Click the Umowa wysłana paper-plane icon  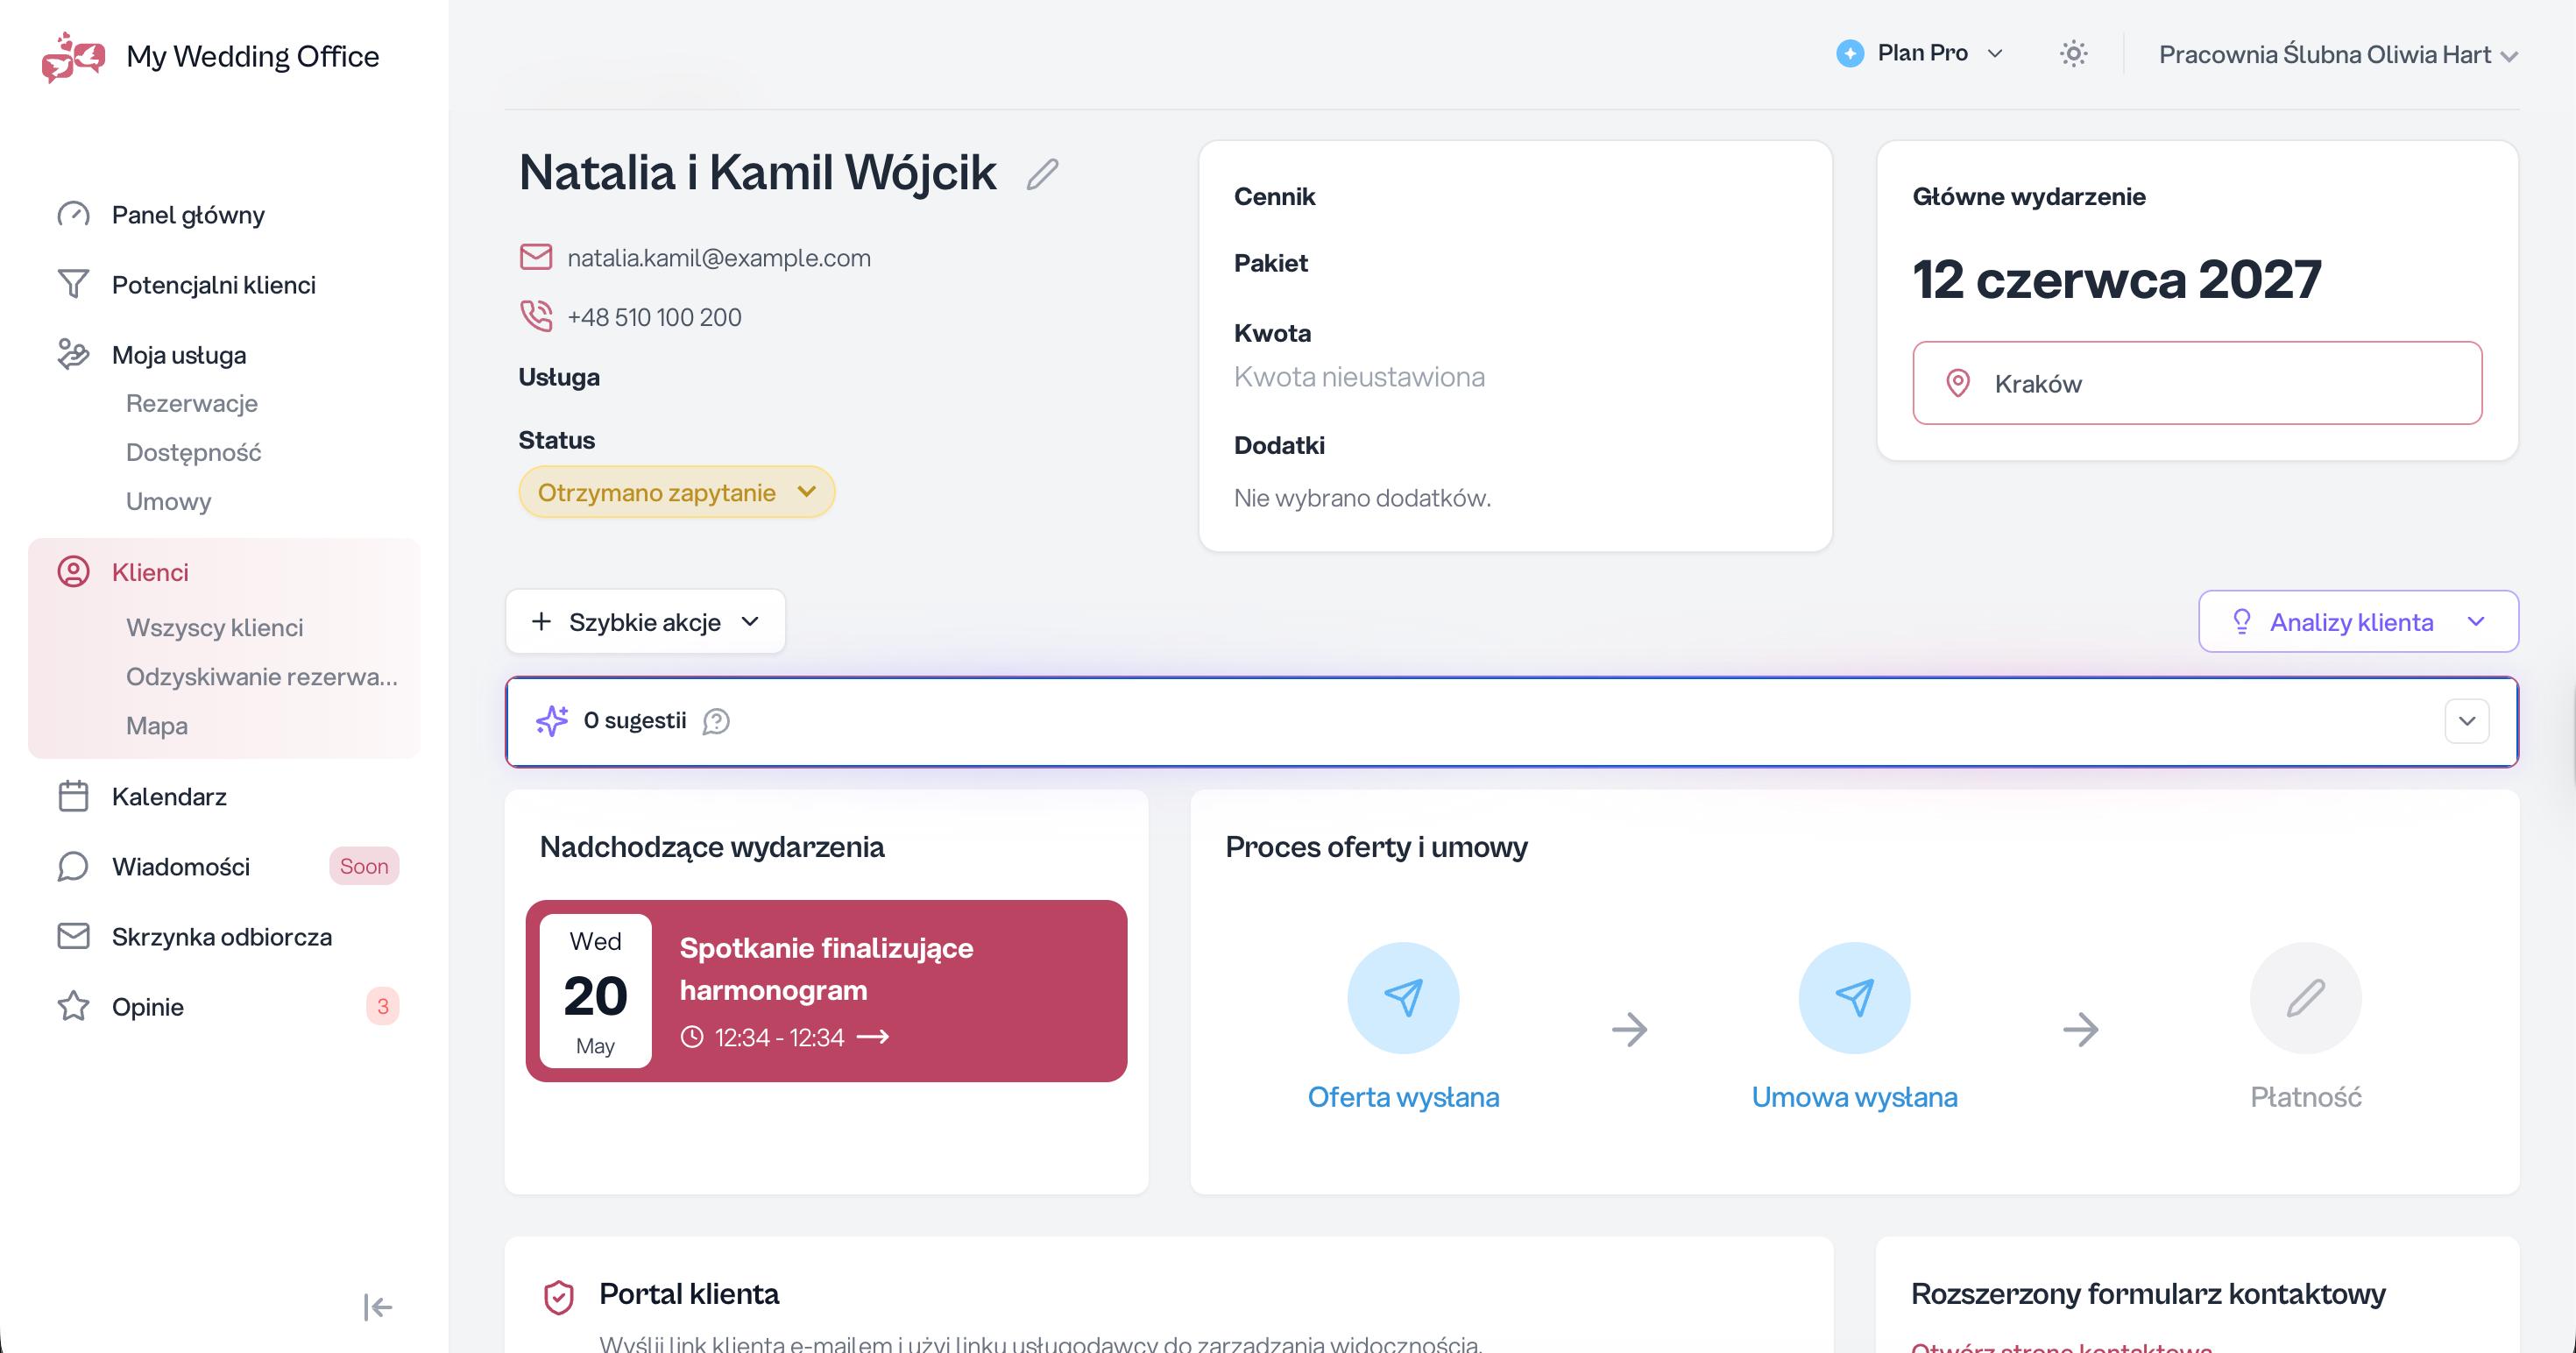tap(1854, 997)
